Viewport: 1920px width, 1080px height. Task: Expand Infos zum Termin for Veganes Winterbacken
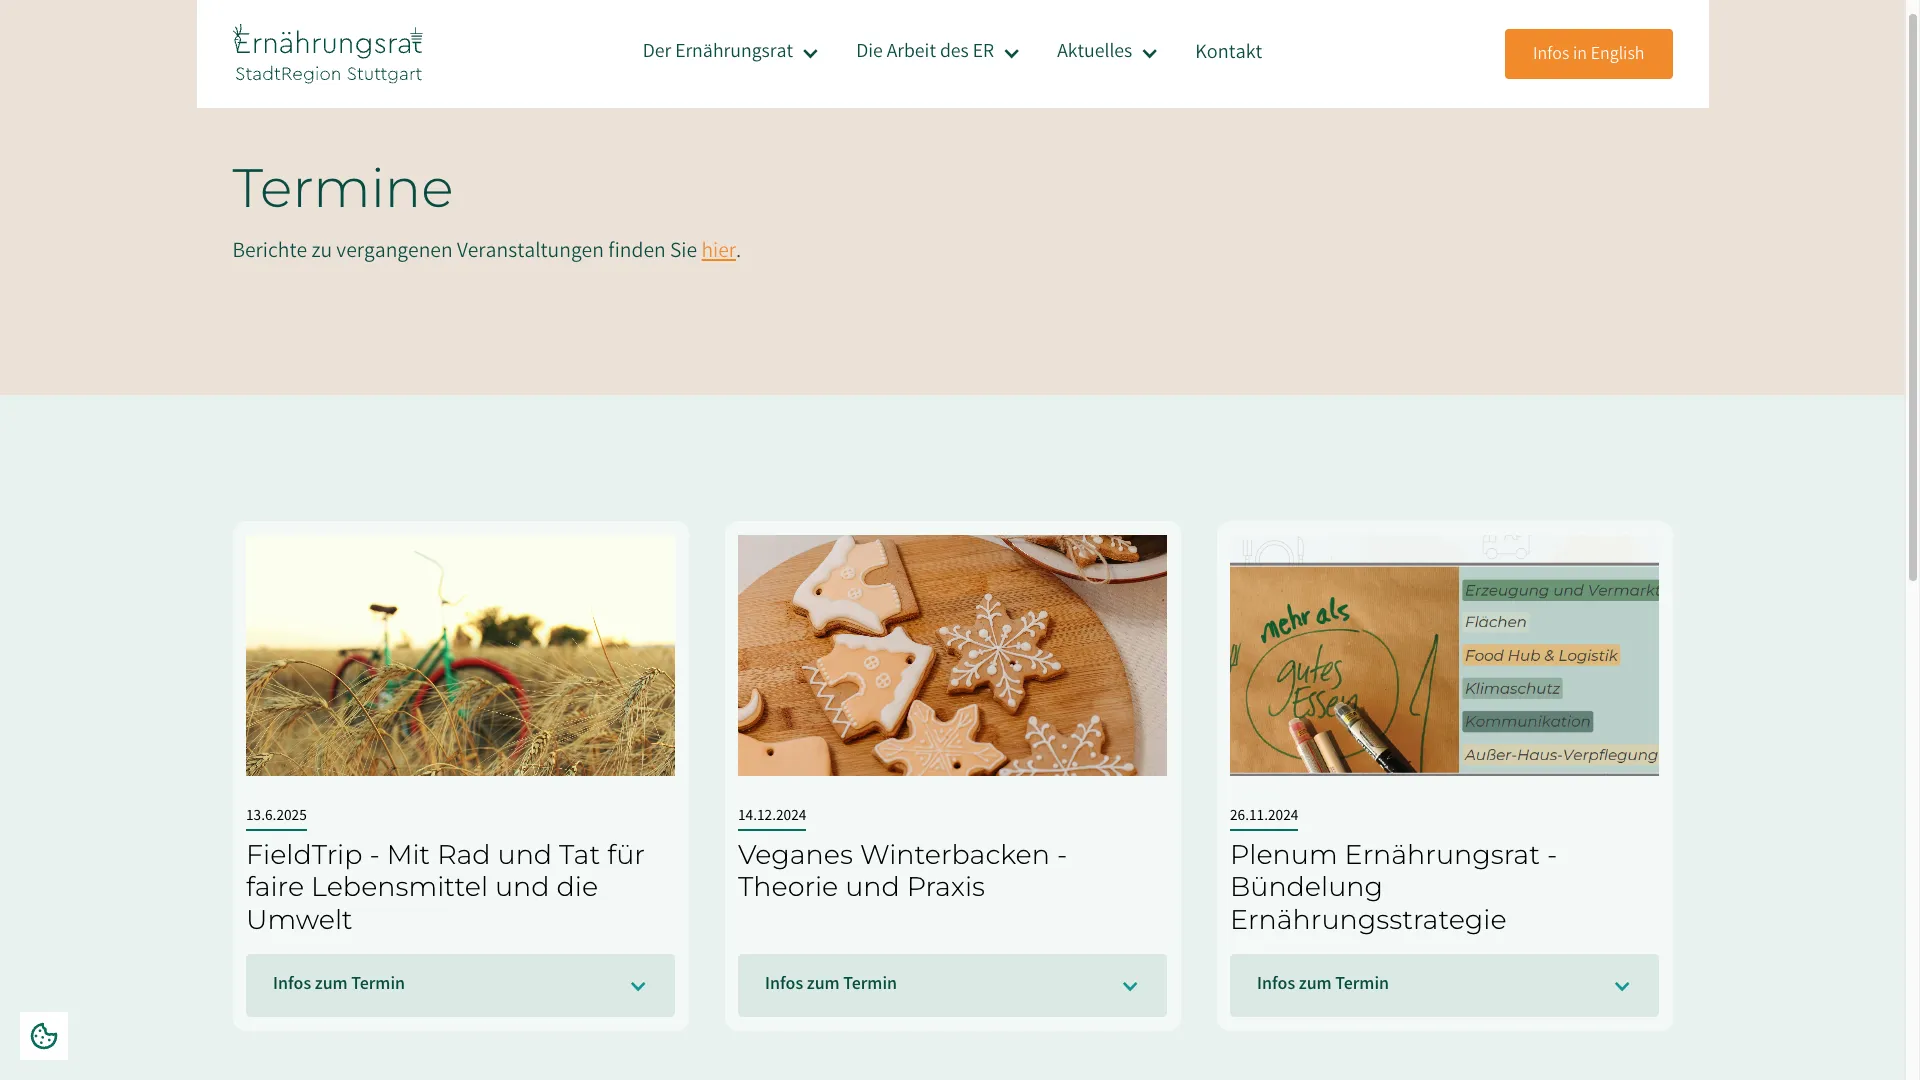(x=952, y=985)
